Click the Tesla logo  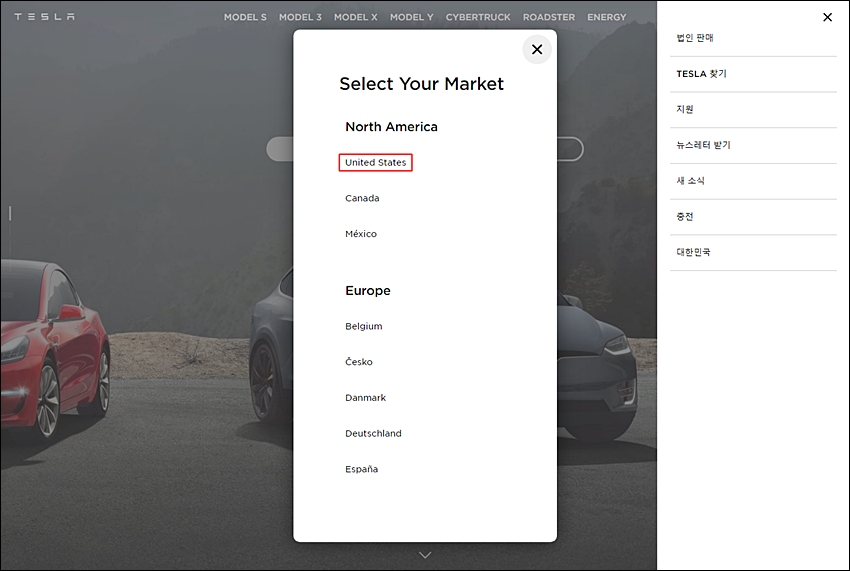[x=44, y=17]
